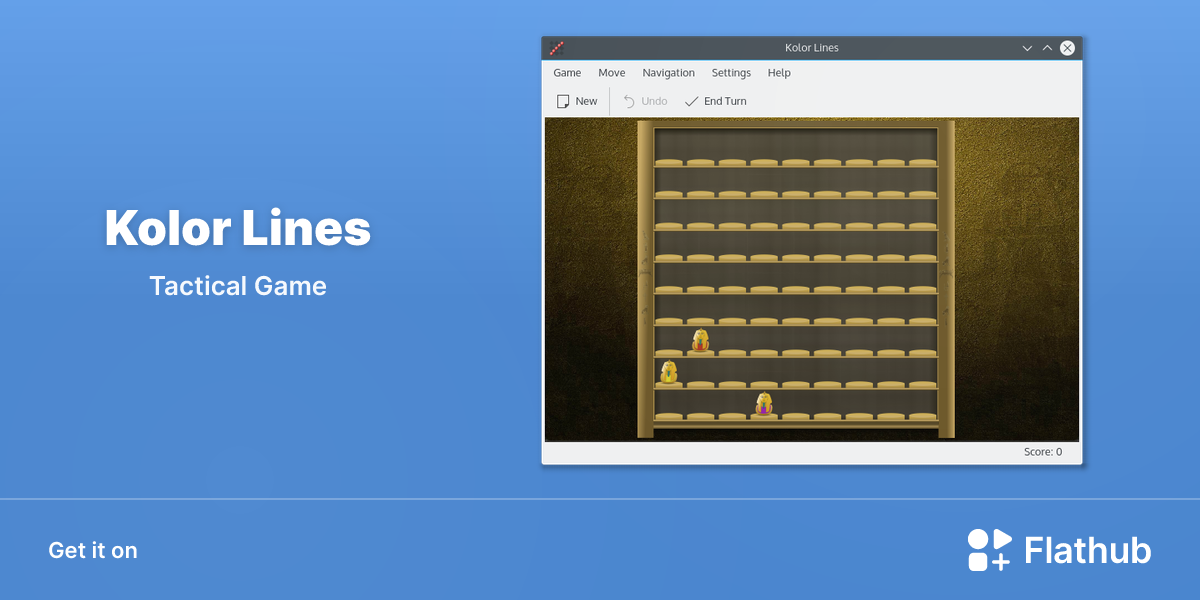Click the Tactical Game subtitle

[x=238, y=286]
